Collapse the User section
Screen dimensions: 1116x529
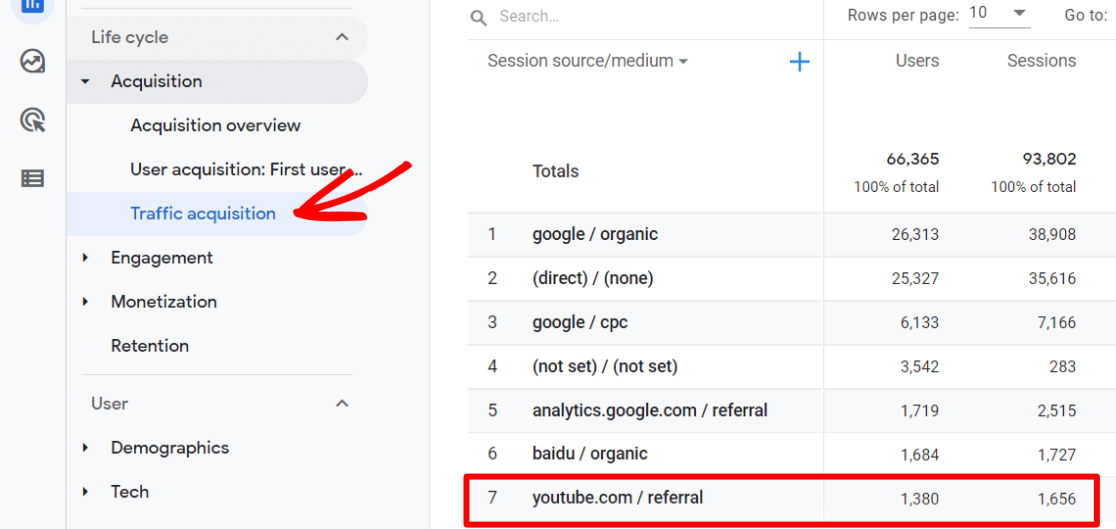342,404
